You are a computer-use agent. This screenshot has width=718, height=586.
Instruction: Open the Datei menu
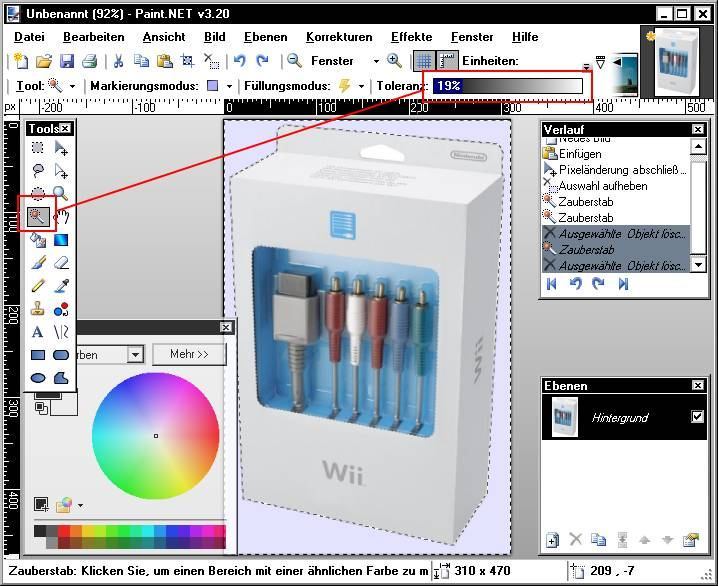29,37
